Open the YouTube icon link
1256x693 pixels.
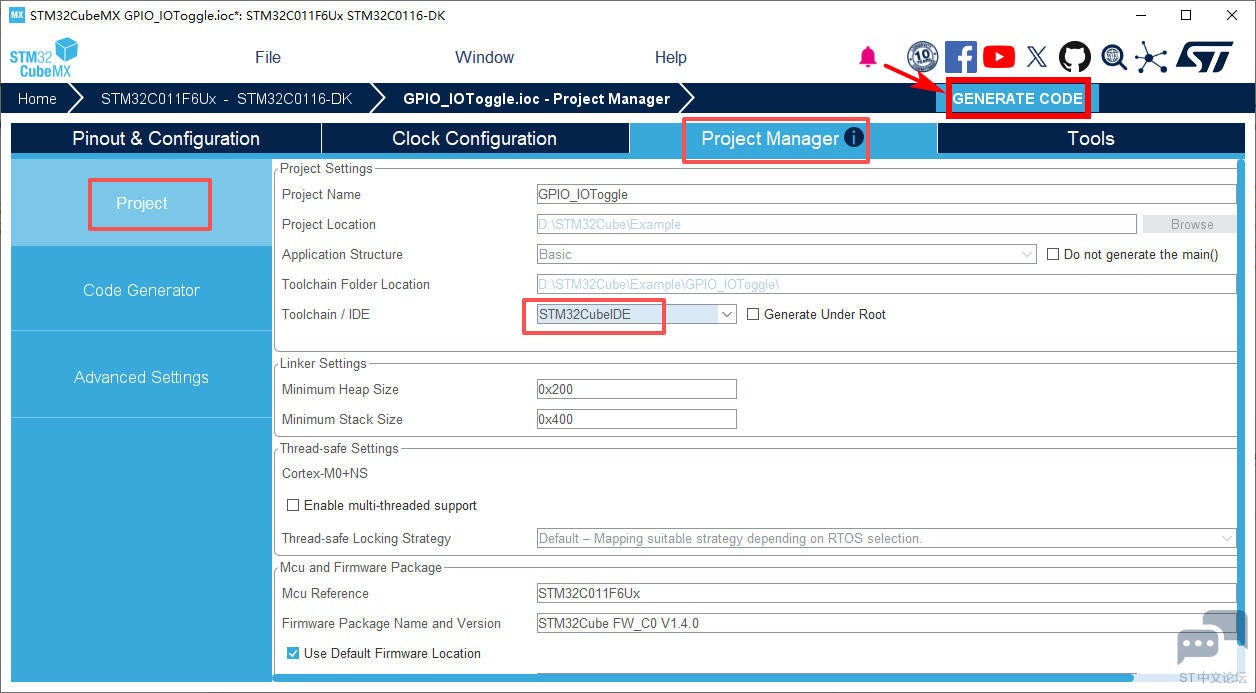click(x=998, y=57)
